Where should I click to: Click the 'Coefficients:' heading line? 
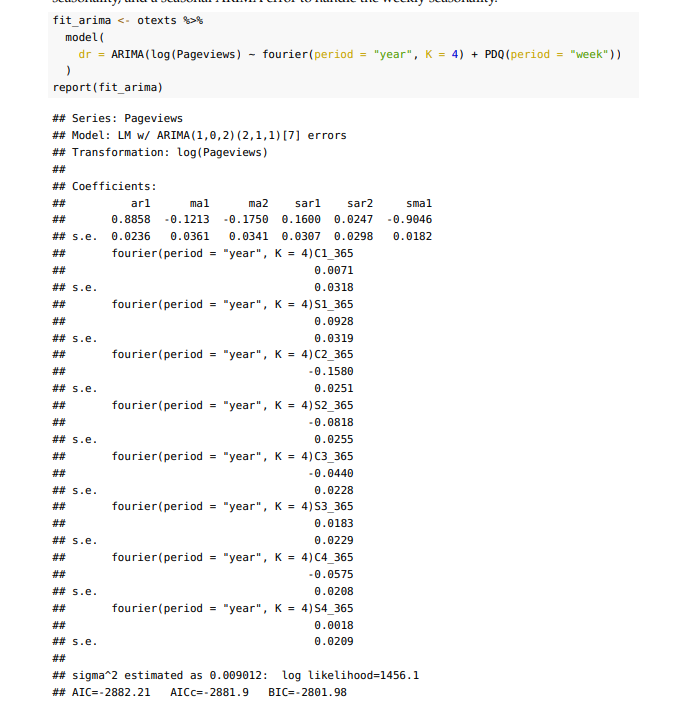115,187
